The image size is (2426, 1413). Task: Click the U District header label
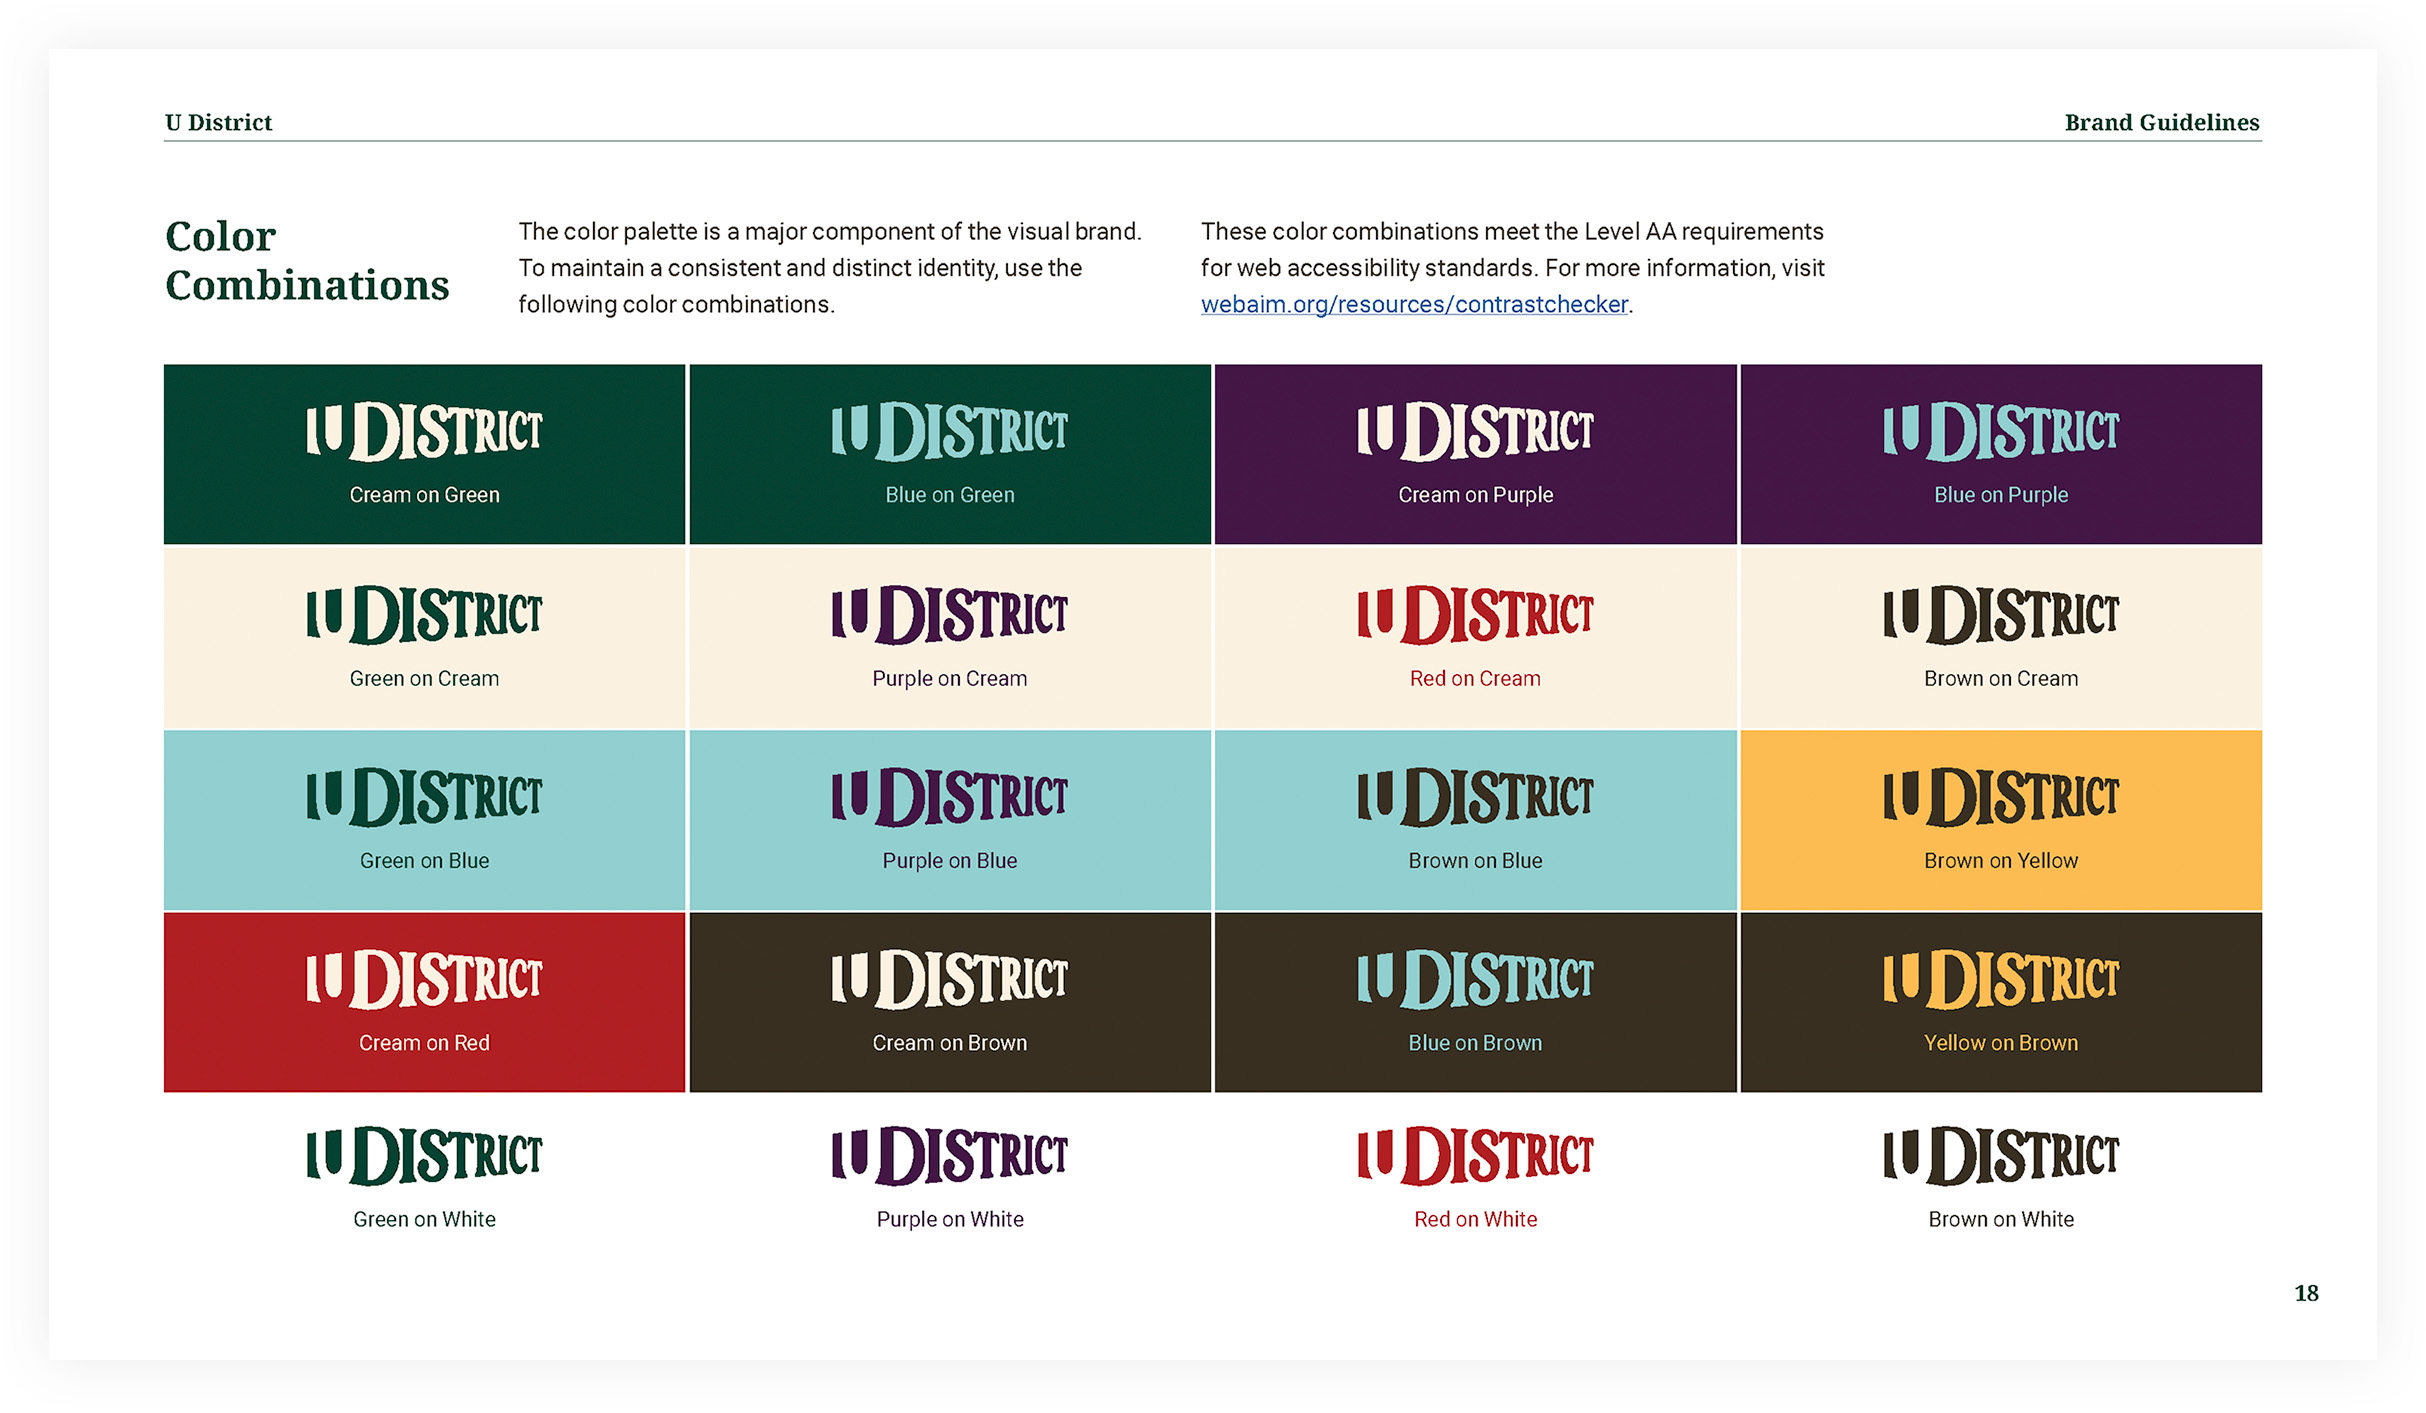[x=218, y=122]
